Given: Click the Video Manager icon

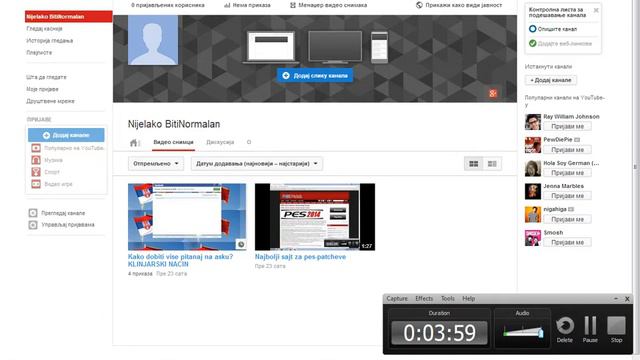Looking at the screenshot, I should pos(293,5).
